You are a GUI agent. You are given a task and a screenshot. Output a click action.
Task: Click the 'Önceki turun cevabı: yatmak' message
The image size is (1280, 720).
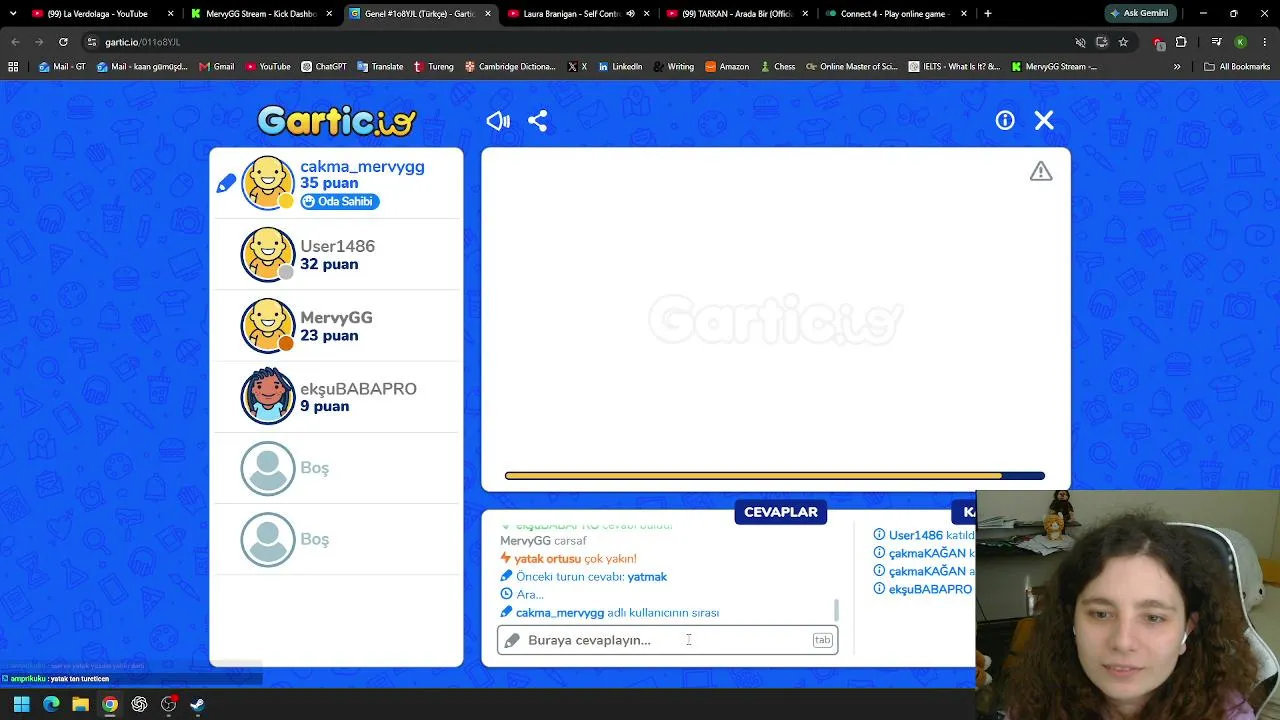tap(584, 577)
